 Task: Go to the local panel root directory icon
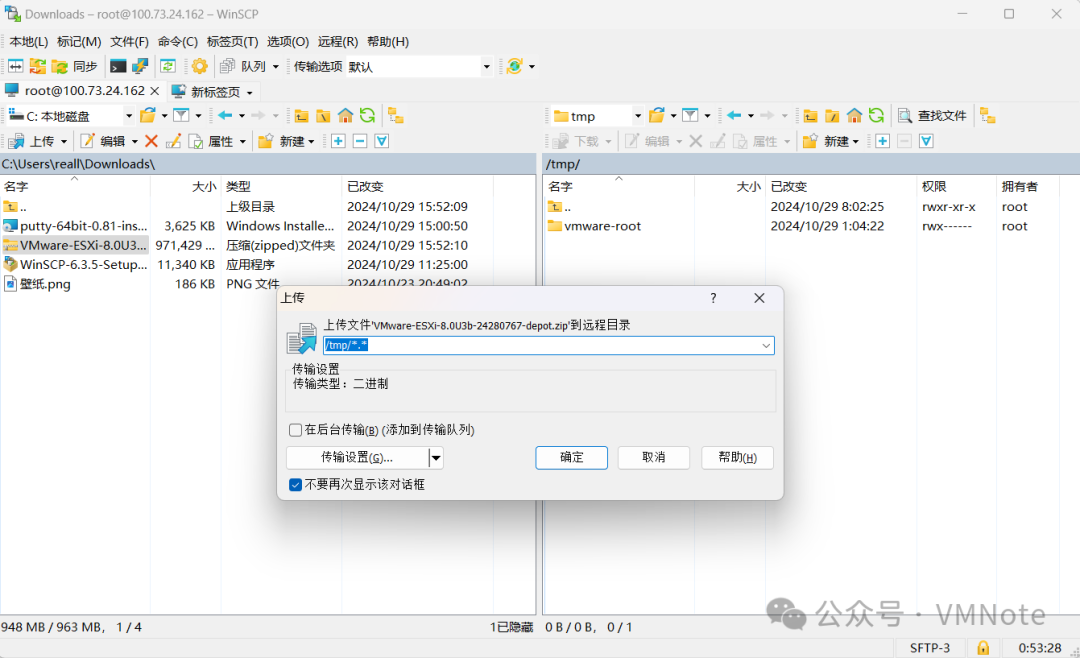323,116
